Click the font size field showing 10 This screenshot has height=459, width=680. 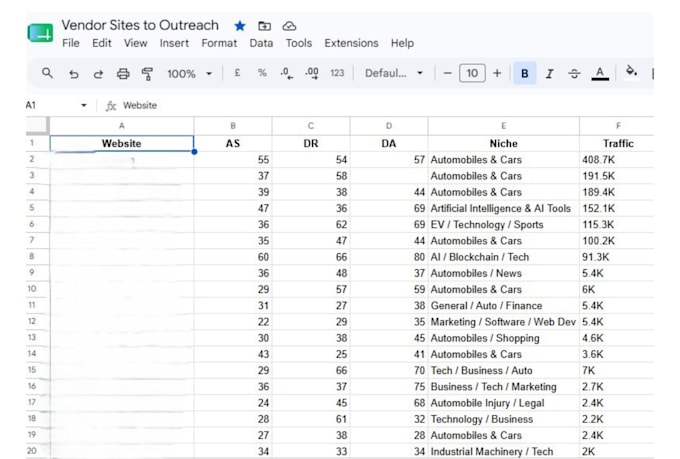click(472, 73)
